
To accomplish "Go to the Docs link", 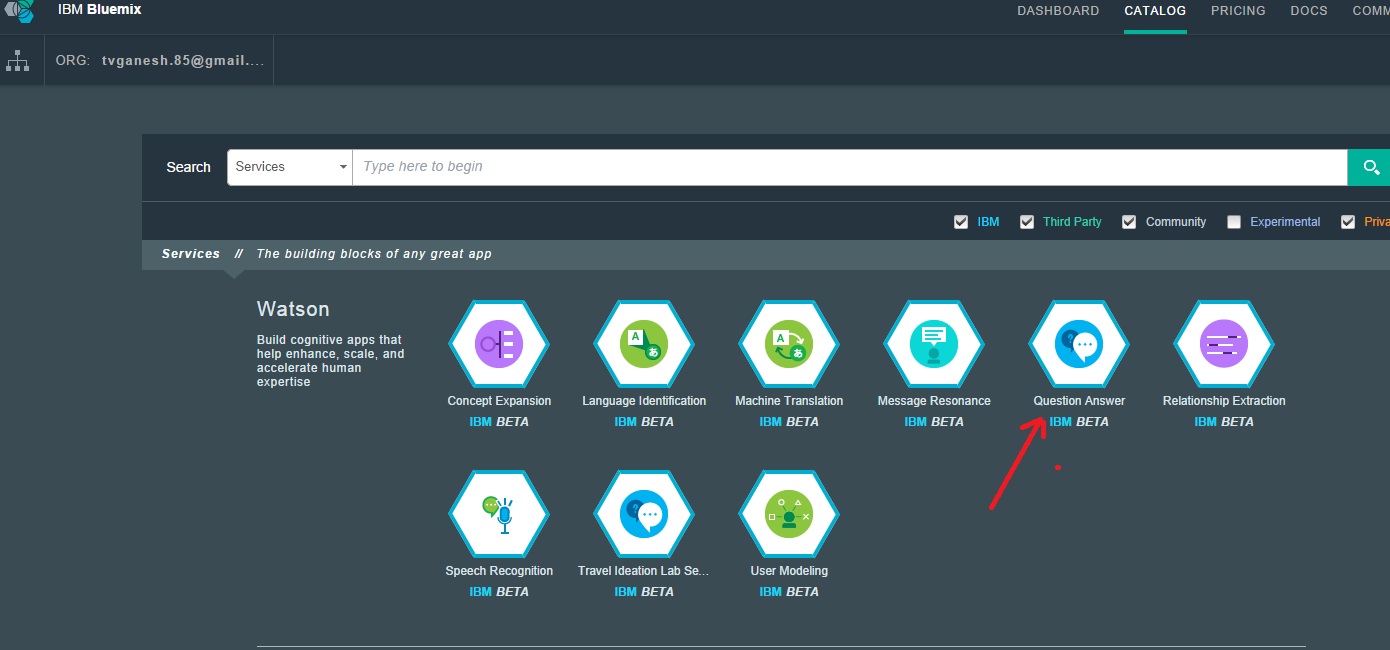I will pyautogui.click(x=1309, y=11).
